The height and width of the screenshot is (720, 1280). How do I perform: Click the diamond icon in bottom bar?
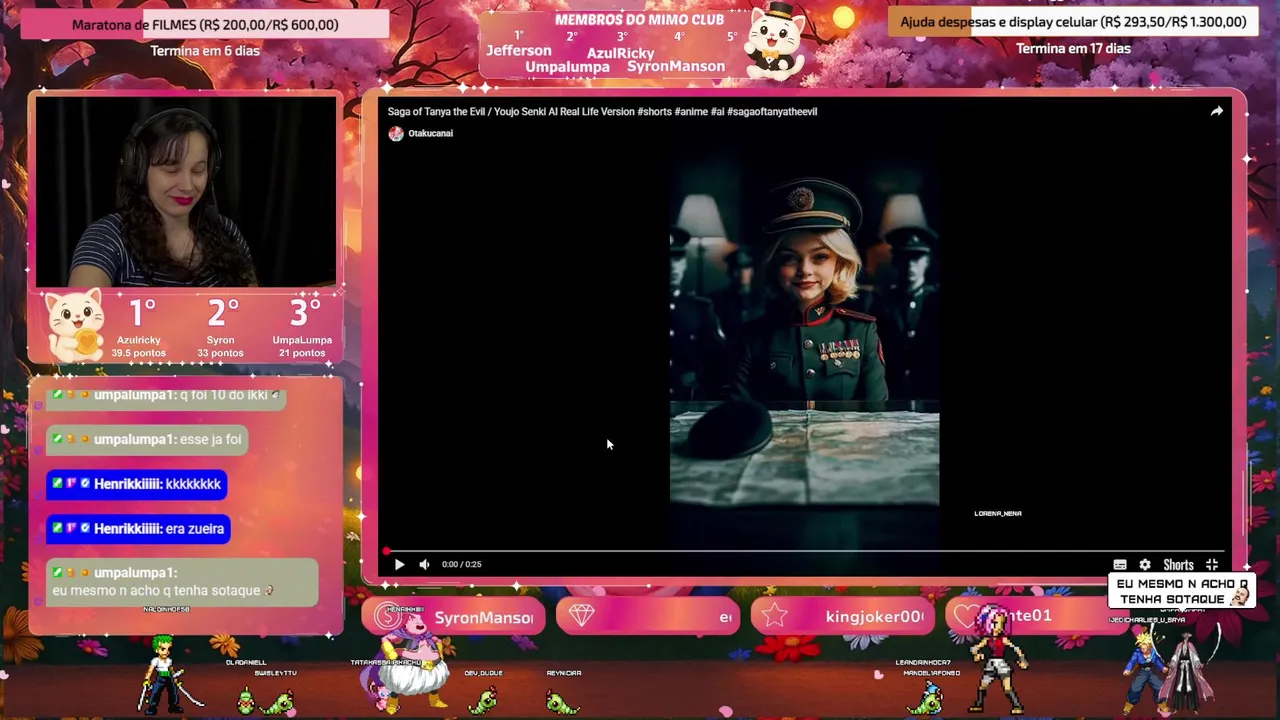point(582,617)
